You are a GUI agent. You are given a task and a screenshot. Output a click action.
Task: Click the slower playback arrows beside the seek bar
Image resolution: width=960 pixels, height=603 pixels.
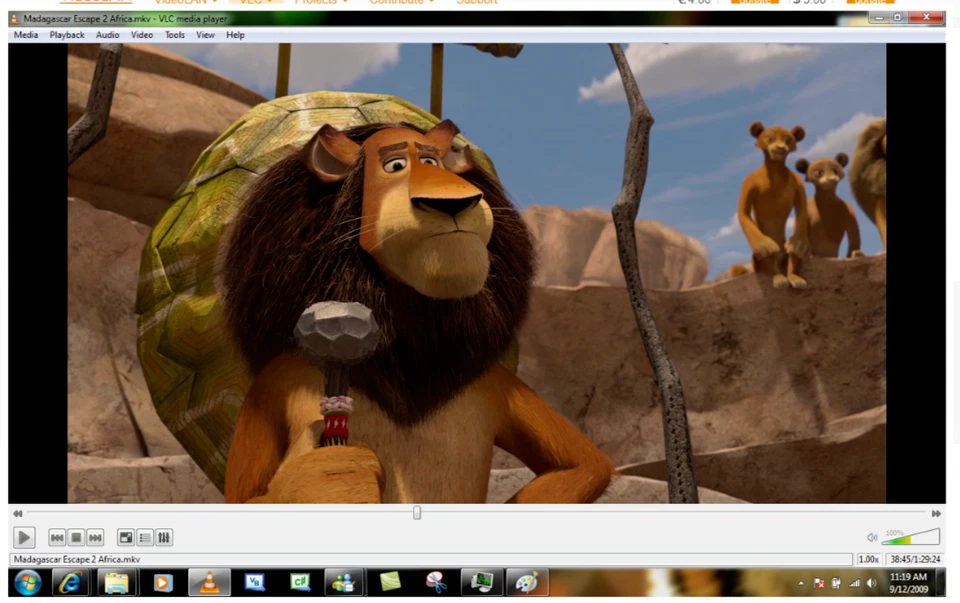[17, 512]
